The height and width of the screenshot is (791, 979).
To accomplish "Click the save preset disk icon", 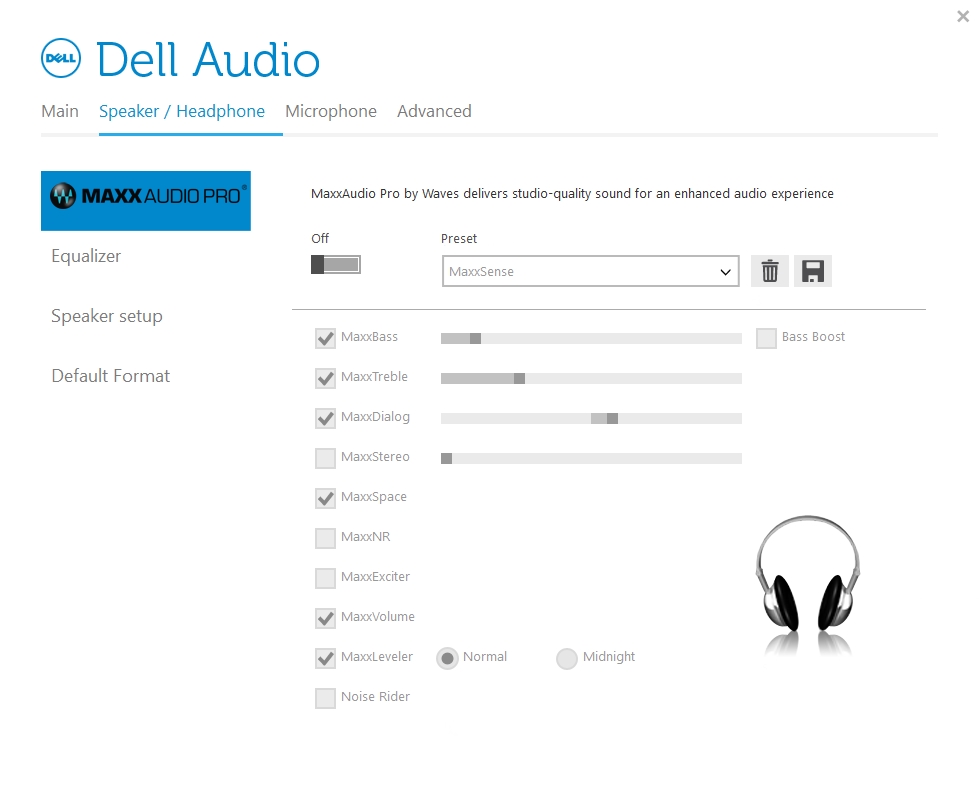I will (x=812, y=270).
